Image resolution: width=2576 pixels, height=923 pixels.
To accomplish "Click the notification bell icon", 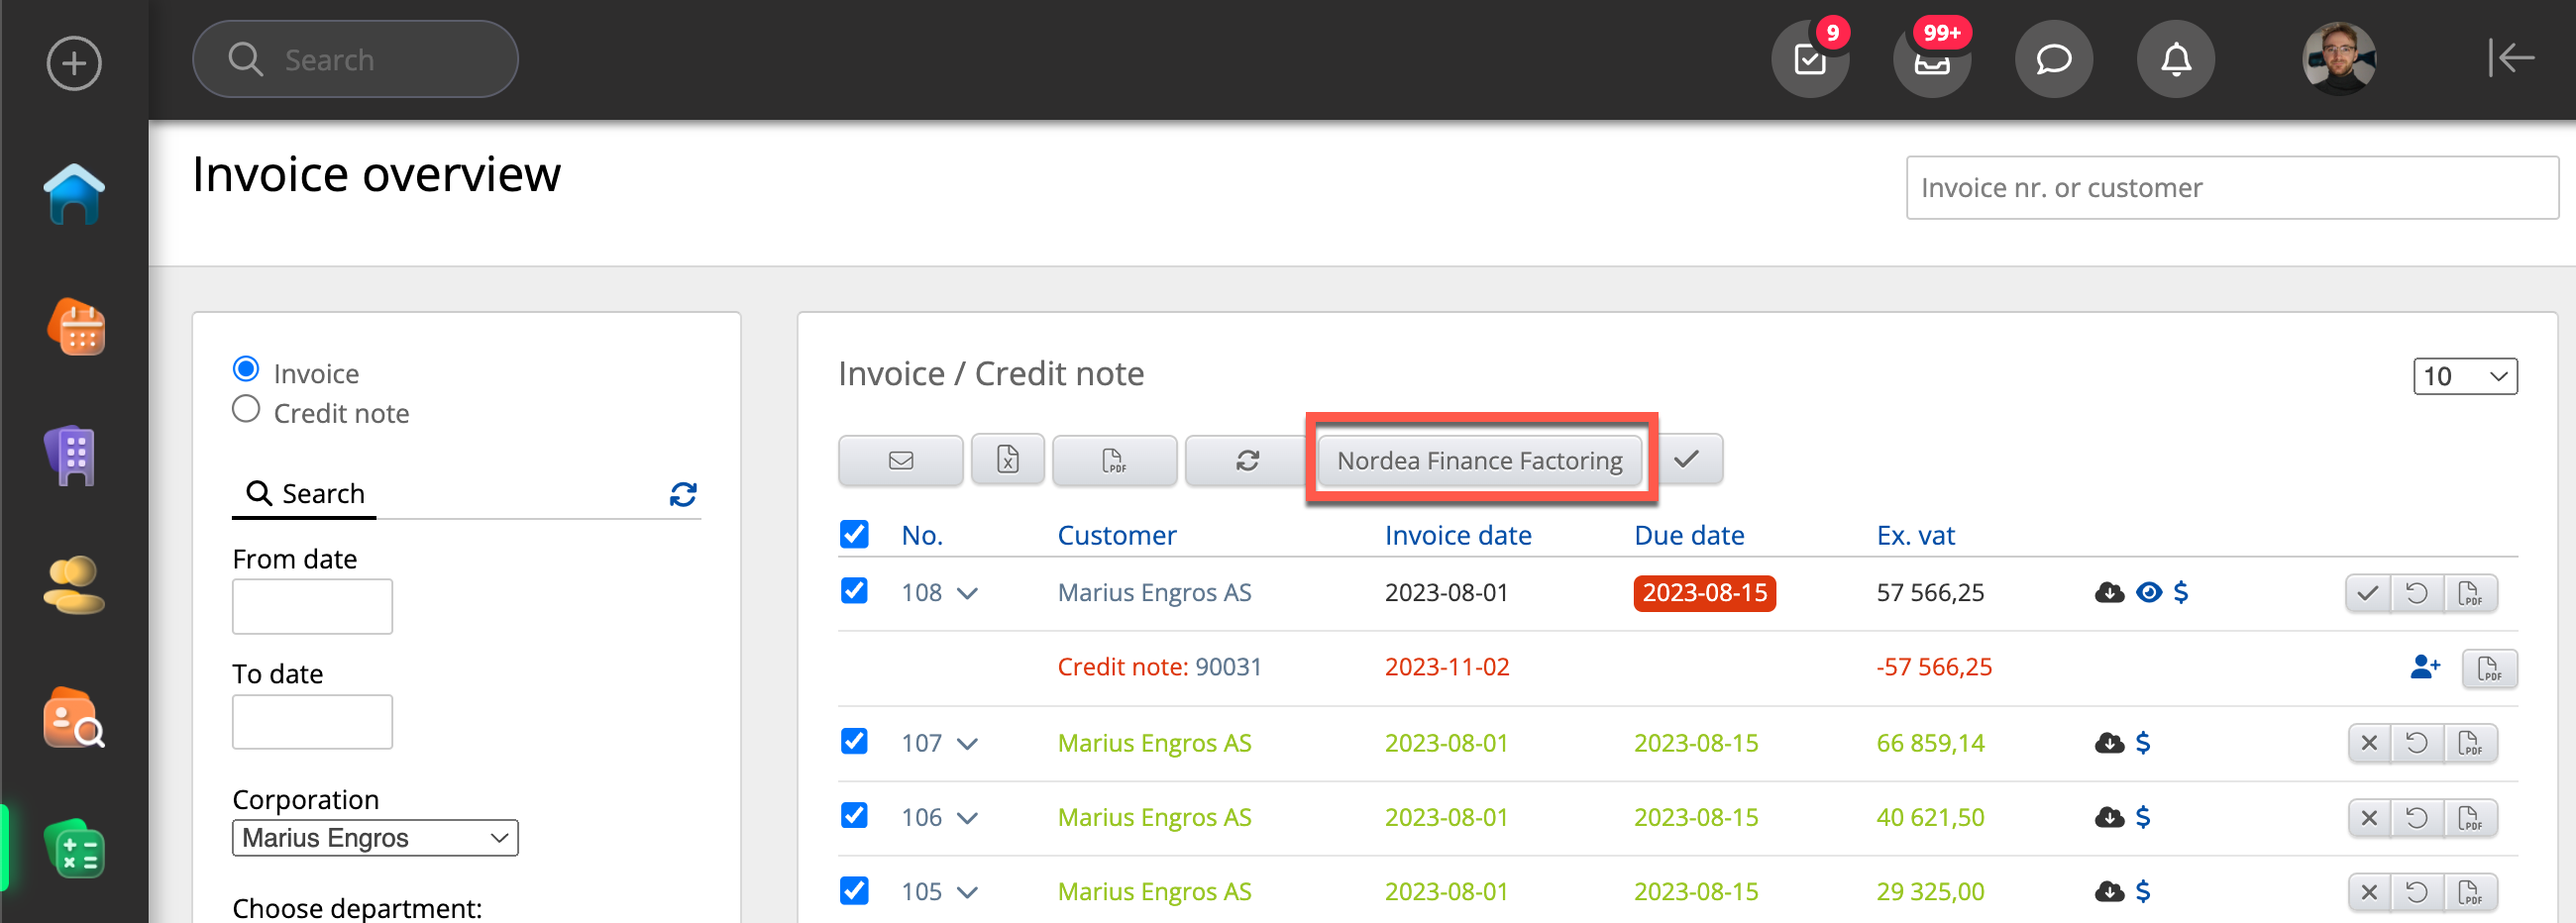I will click(2175, 60).
